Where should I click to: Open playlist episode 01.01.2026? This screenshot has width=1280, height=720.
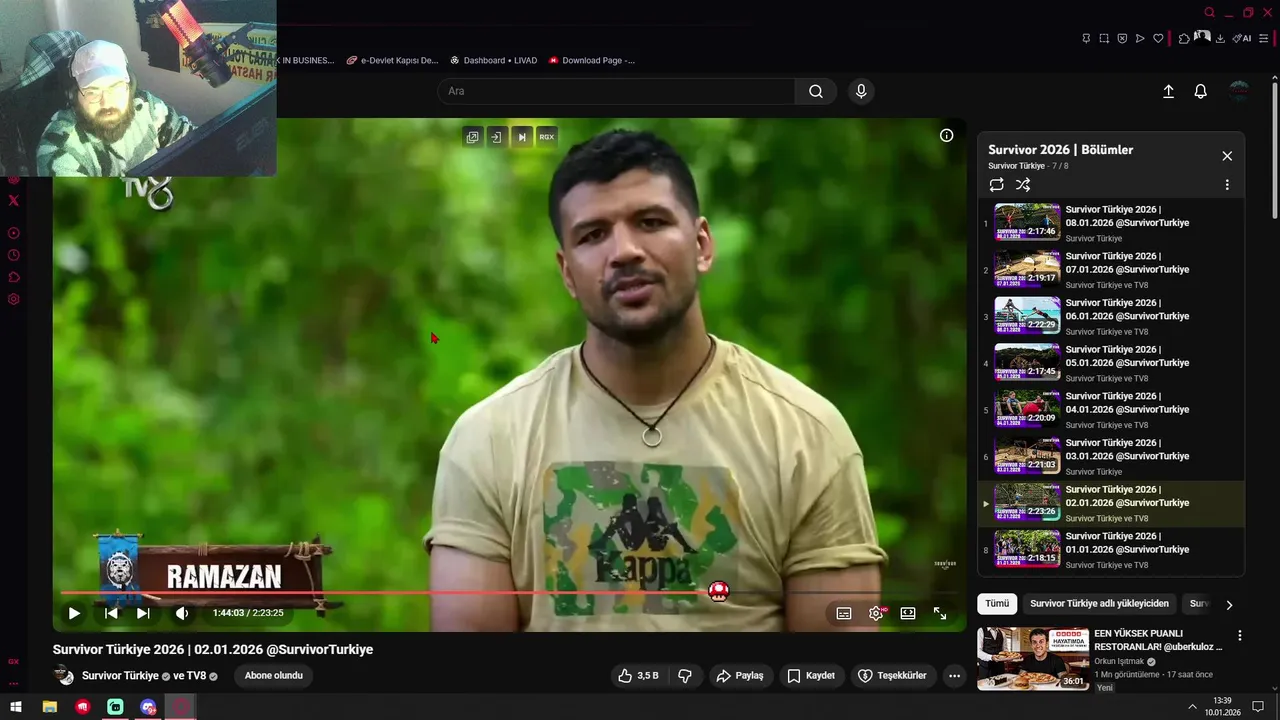click(1110, 550)
